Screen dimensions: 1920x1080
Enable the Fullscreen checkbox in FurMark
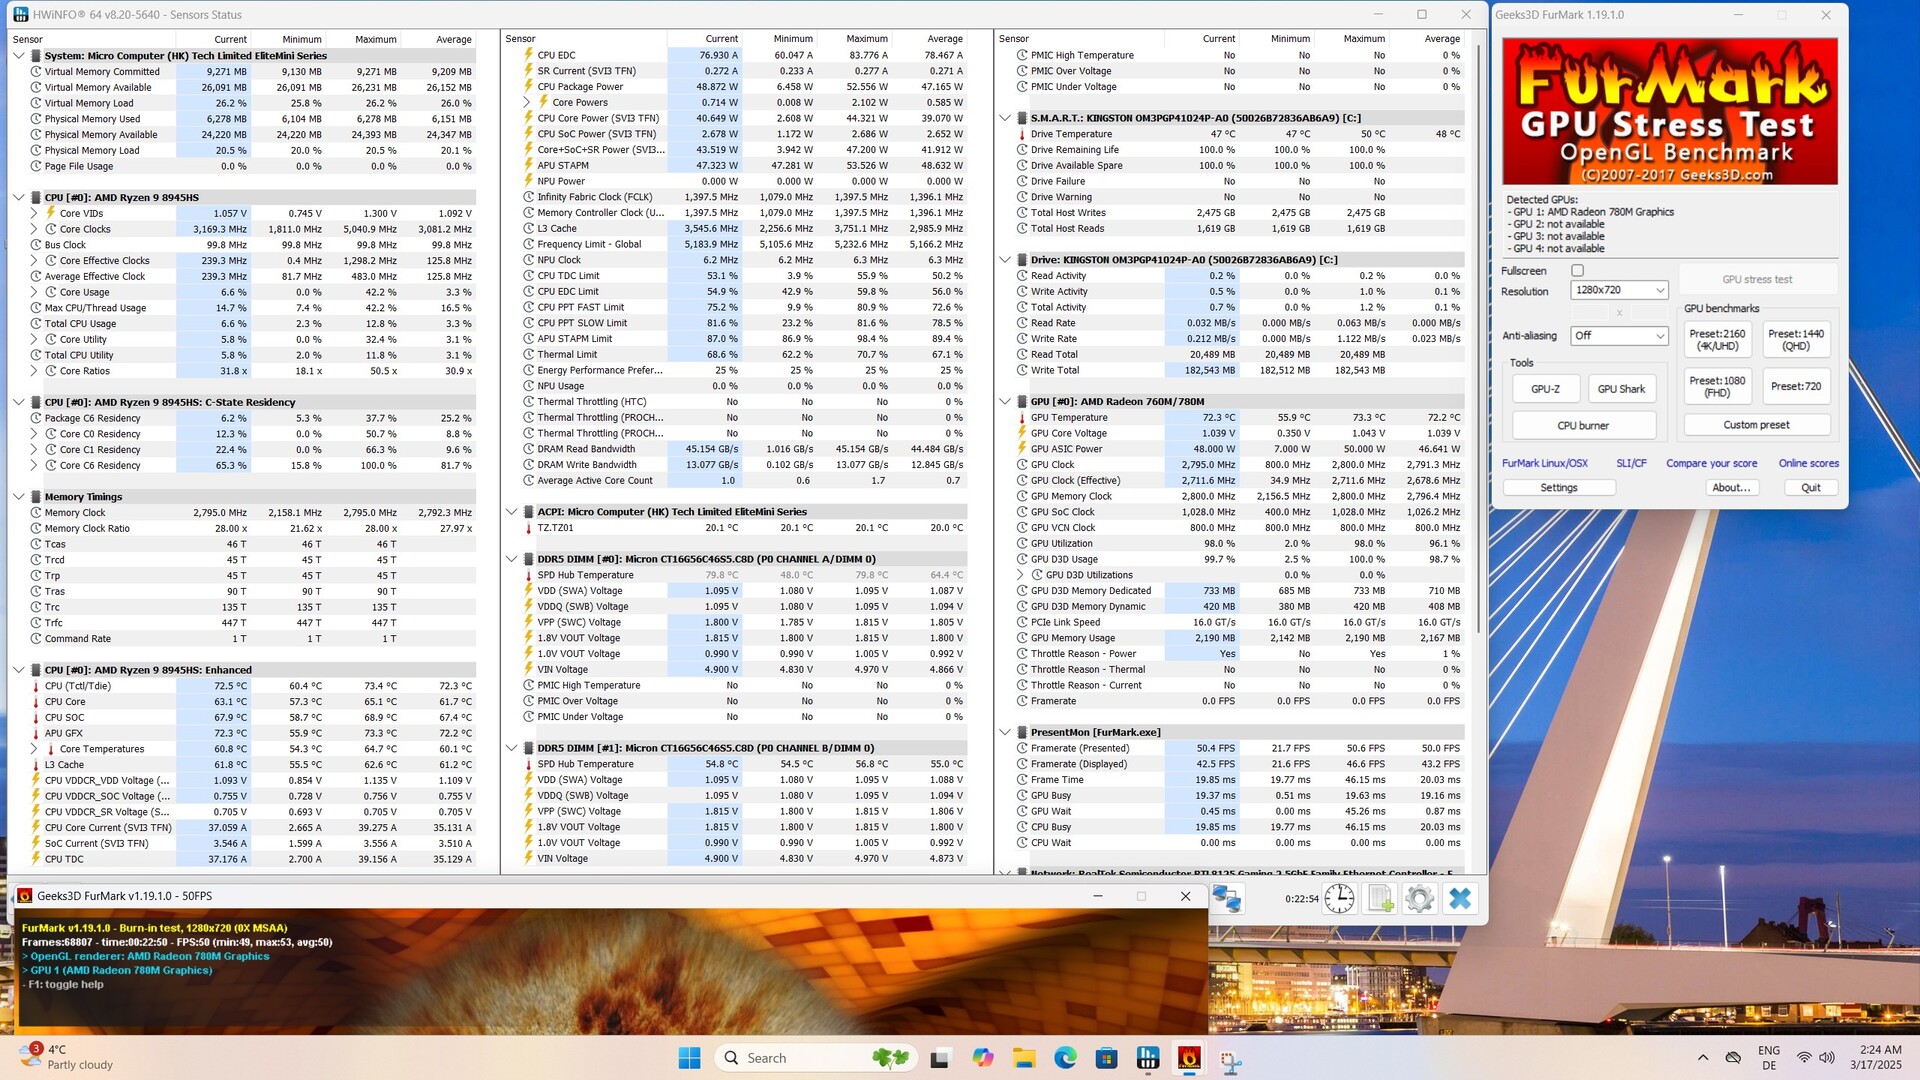(1578, 270)
